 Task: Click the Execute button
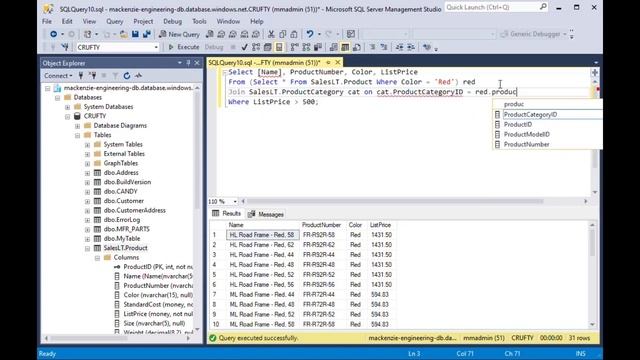click(184, 47)
